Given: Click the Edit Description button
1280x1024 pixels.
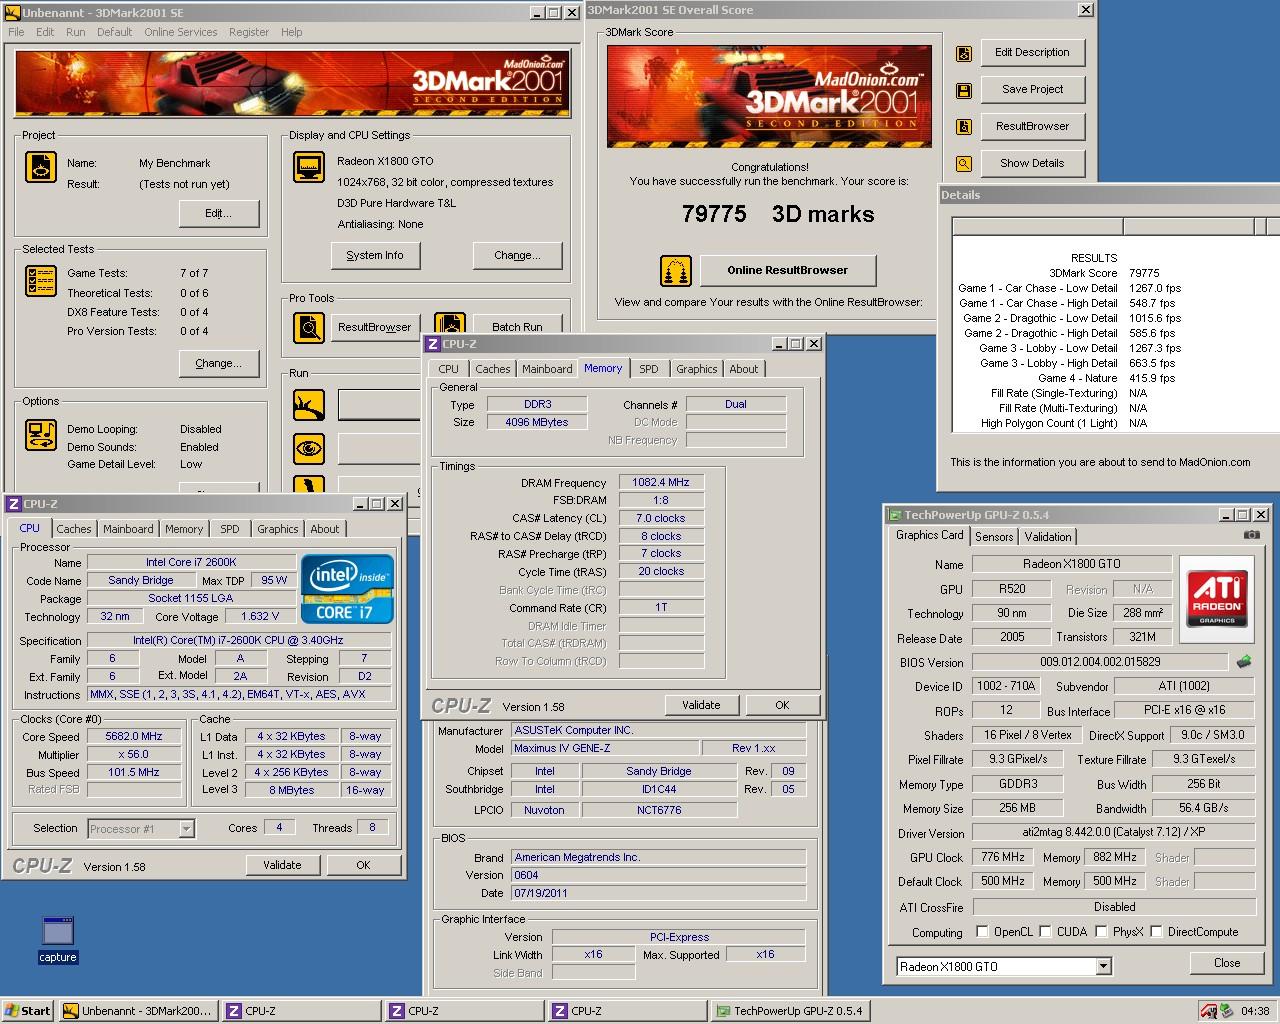Looking at the screenshot, I should click(x=1032, y=52).
